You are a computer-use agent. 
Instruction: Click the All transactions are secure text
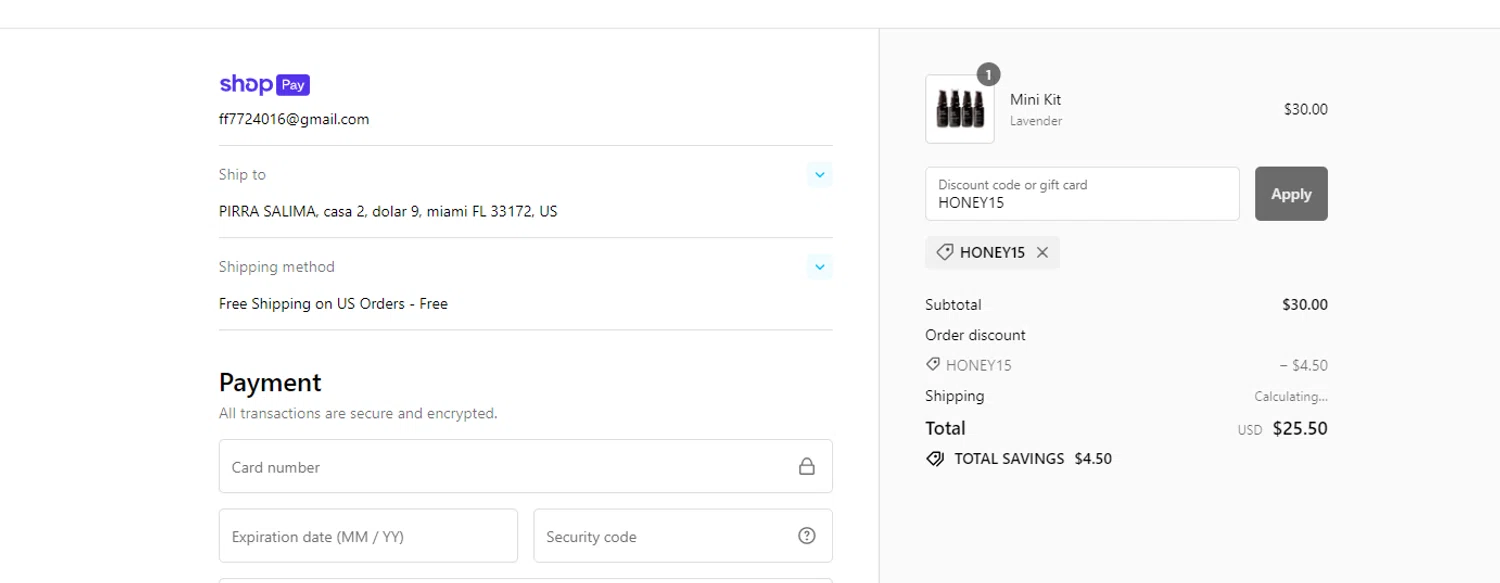(358, 413)
